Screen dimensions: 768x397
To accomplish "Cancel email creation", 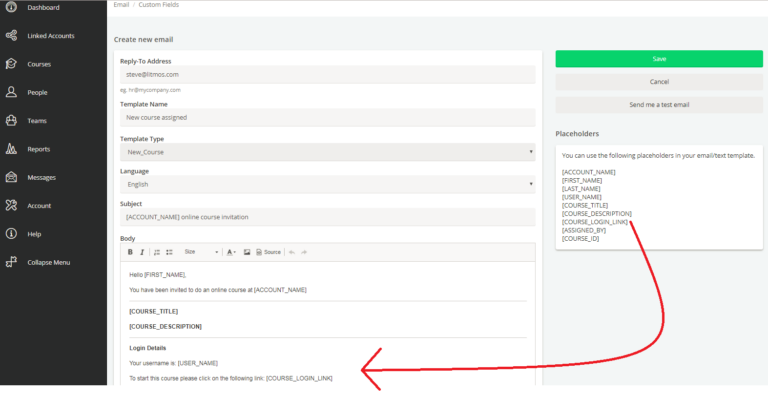I will 659,82.
